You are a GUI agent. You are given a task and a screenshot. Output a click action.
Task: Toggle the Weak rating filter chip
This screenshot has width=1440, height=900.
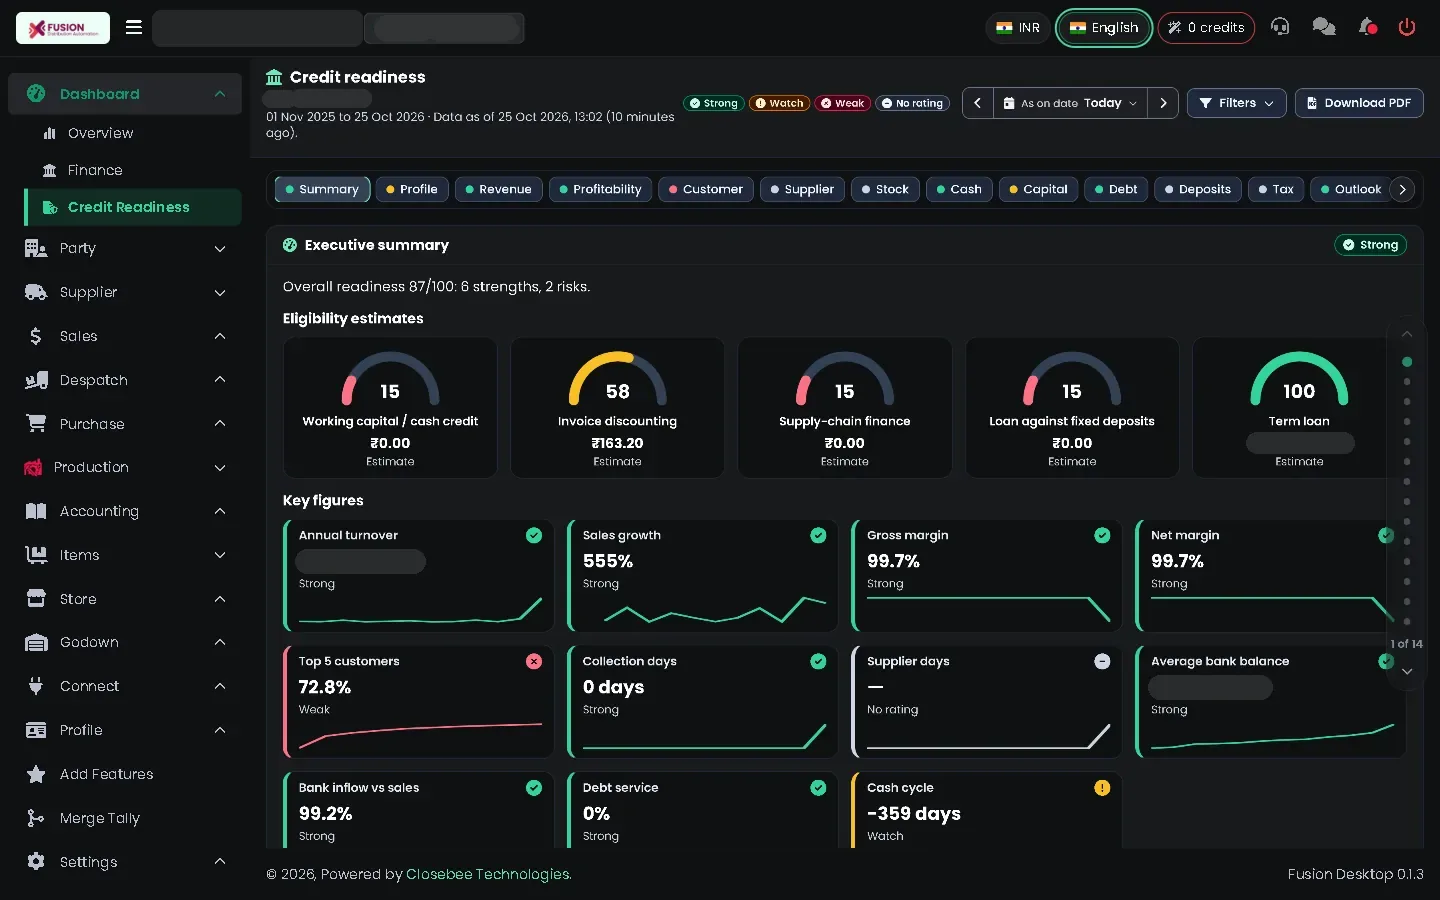click(843, 103)
